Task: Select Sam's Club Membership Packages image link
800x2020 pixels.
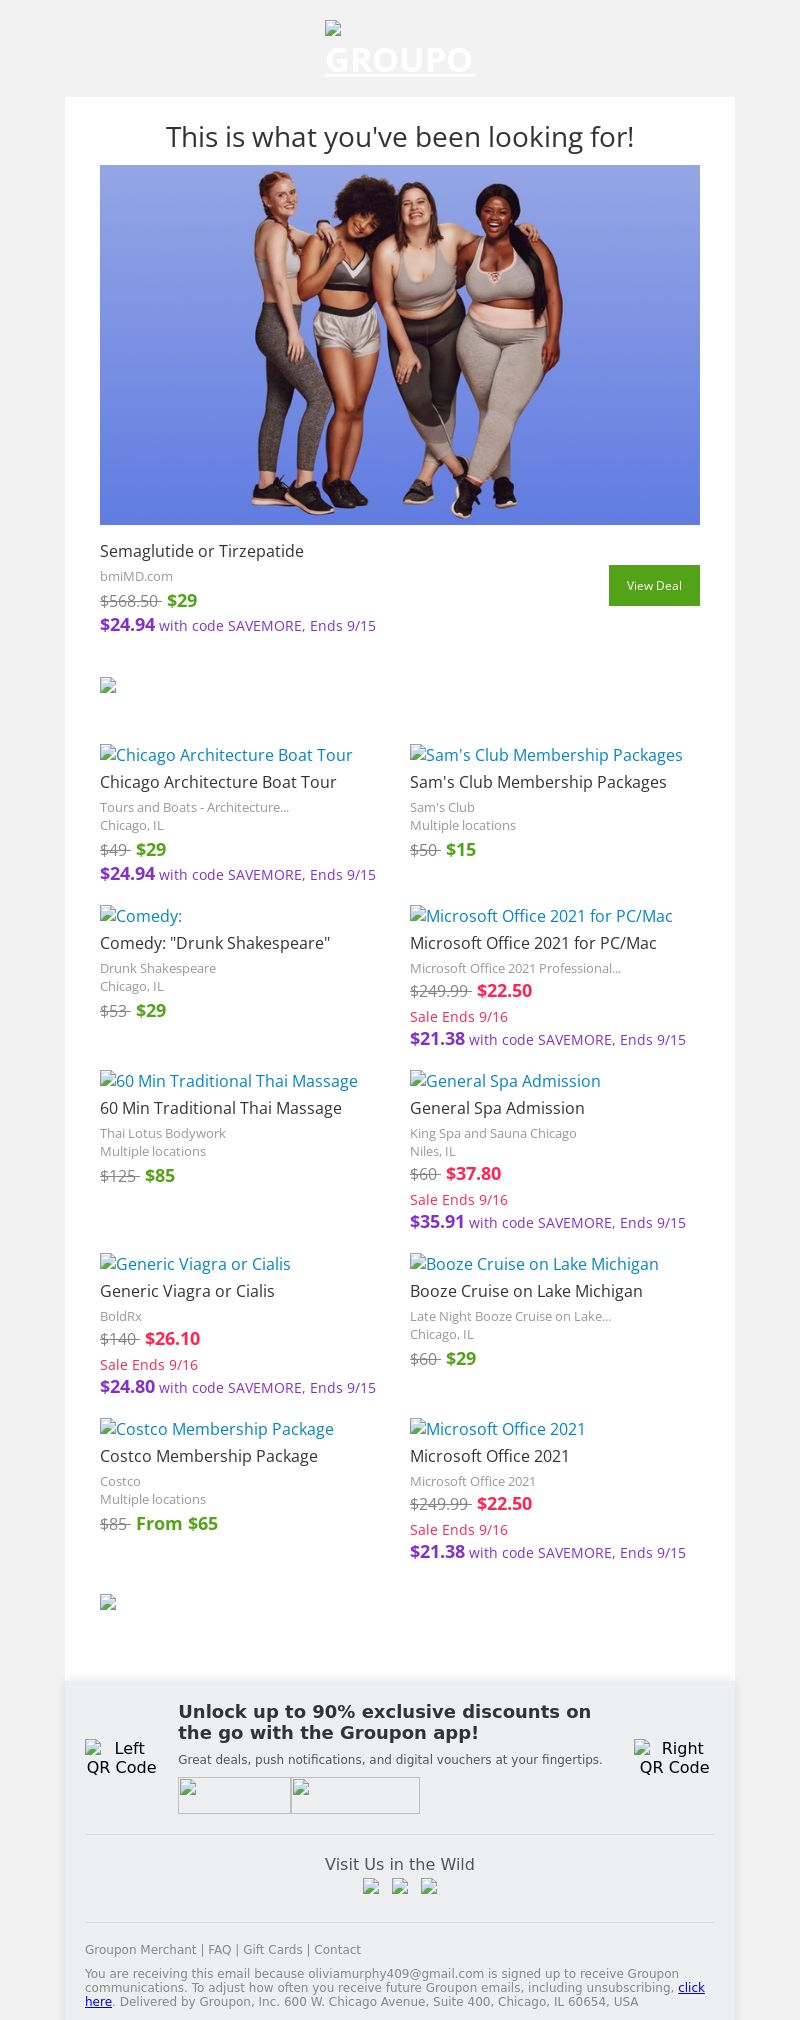Action: click(x=546, y=755)
